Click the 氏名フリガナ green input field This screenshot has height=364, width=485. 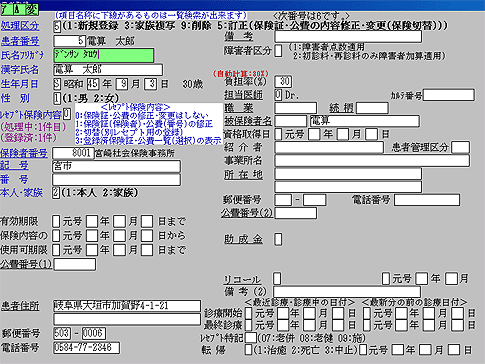[x=104, y=55]
